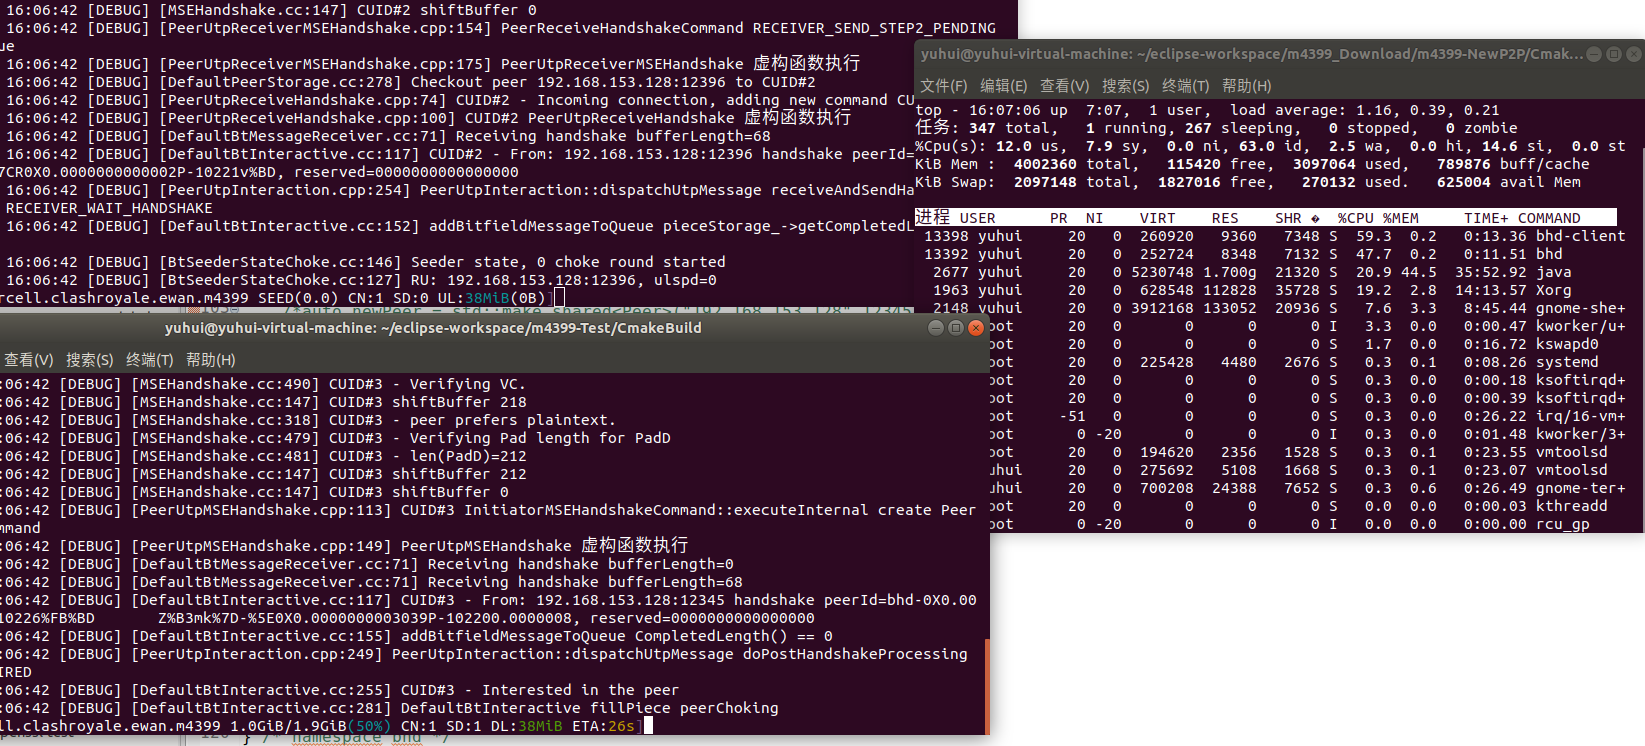1645x746 pixels.
Task: Select the kworker/3+ process command
Action: (1580, 434)
